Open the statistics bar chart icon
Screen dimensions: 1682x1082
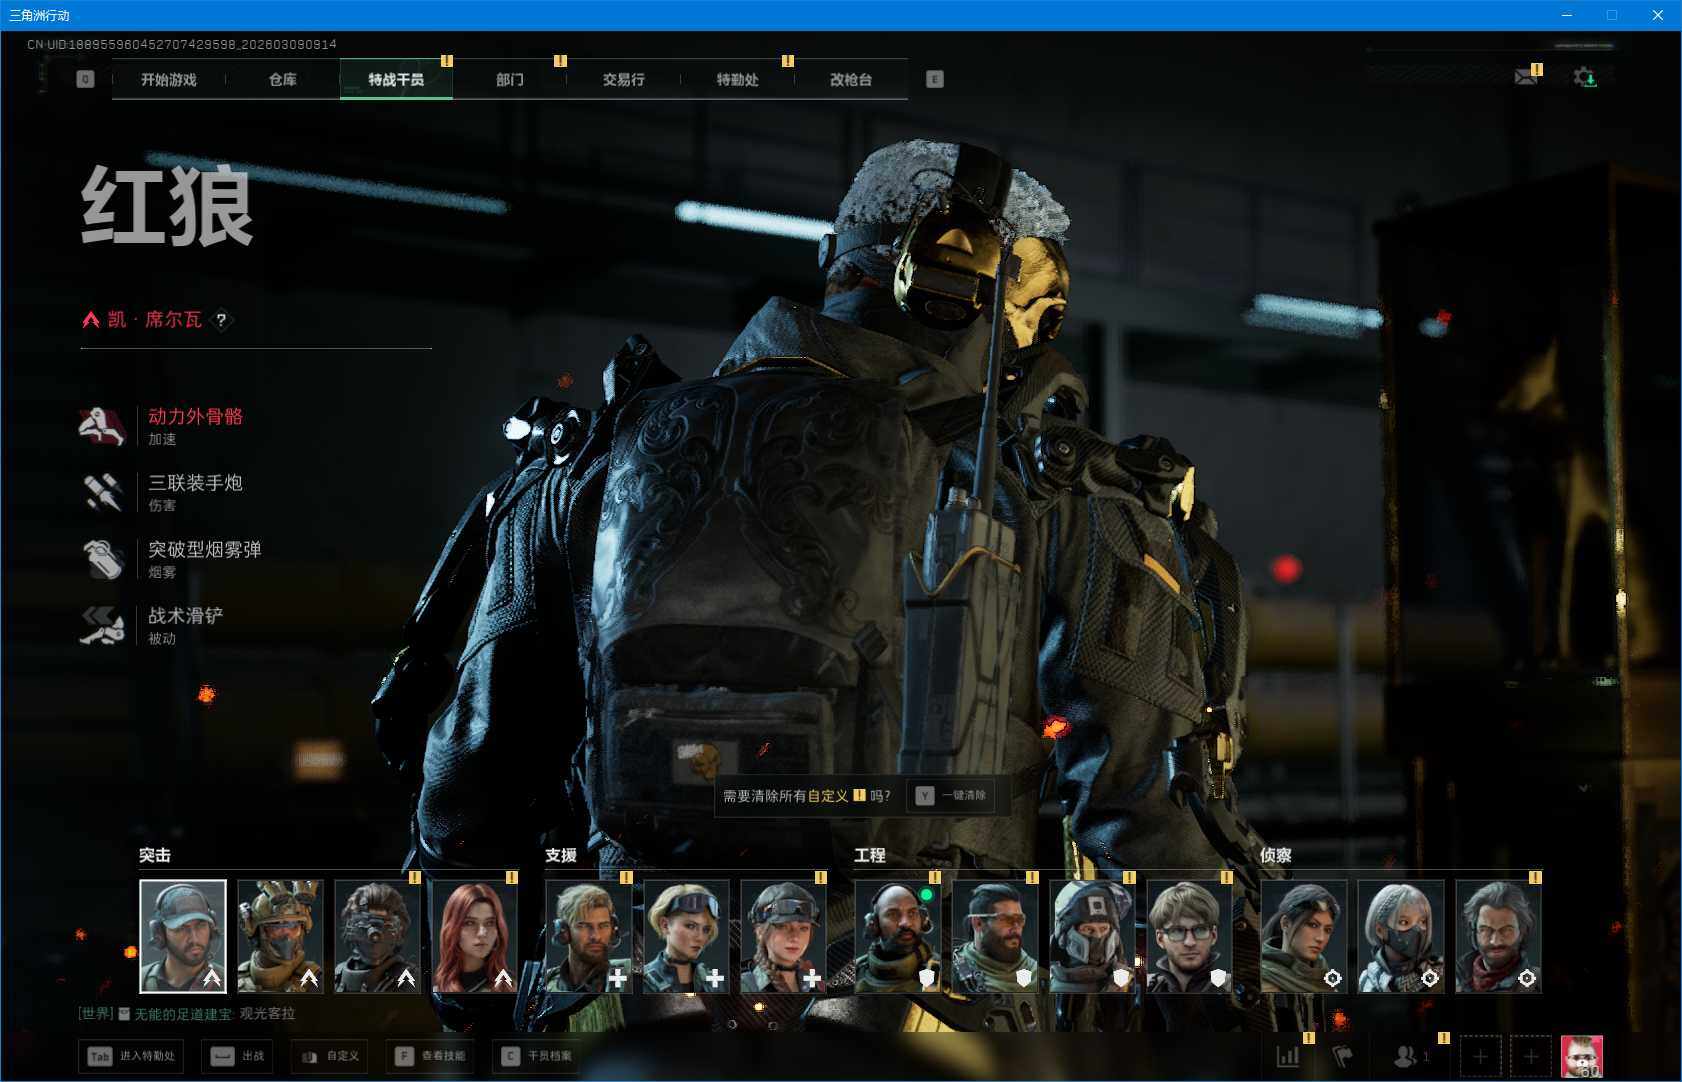pyautogui.click(x=1288, y=1056)
